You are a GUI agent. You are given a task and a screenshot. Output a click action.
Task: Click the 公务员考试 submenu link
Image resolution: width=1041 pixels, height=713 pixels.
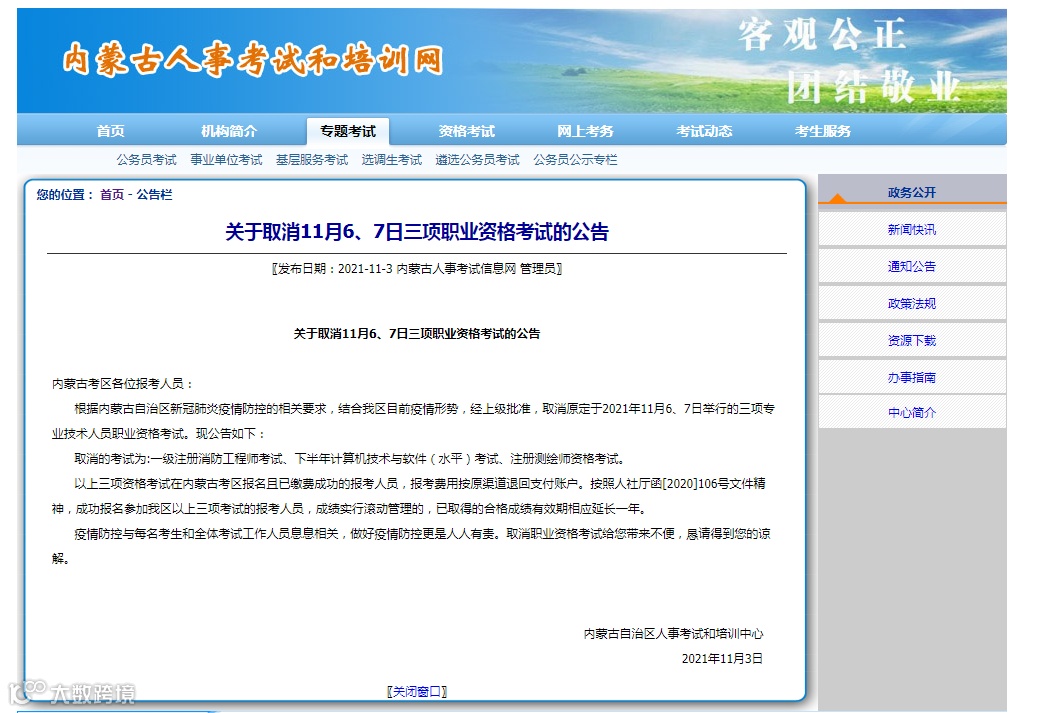coord(147,160)
